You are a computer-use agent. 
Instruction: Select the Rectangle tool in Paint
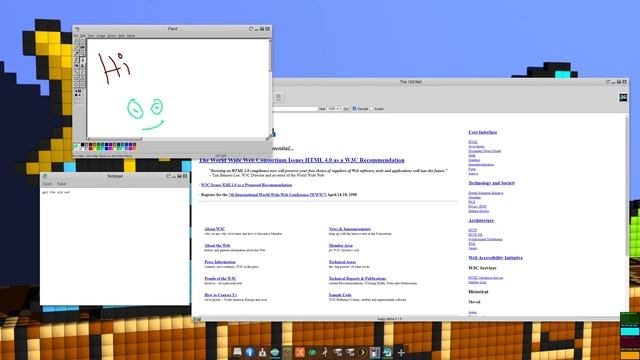(x=76, y=78)
